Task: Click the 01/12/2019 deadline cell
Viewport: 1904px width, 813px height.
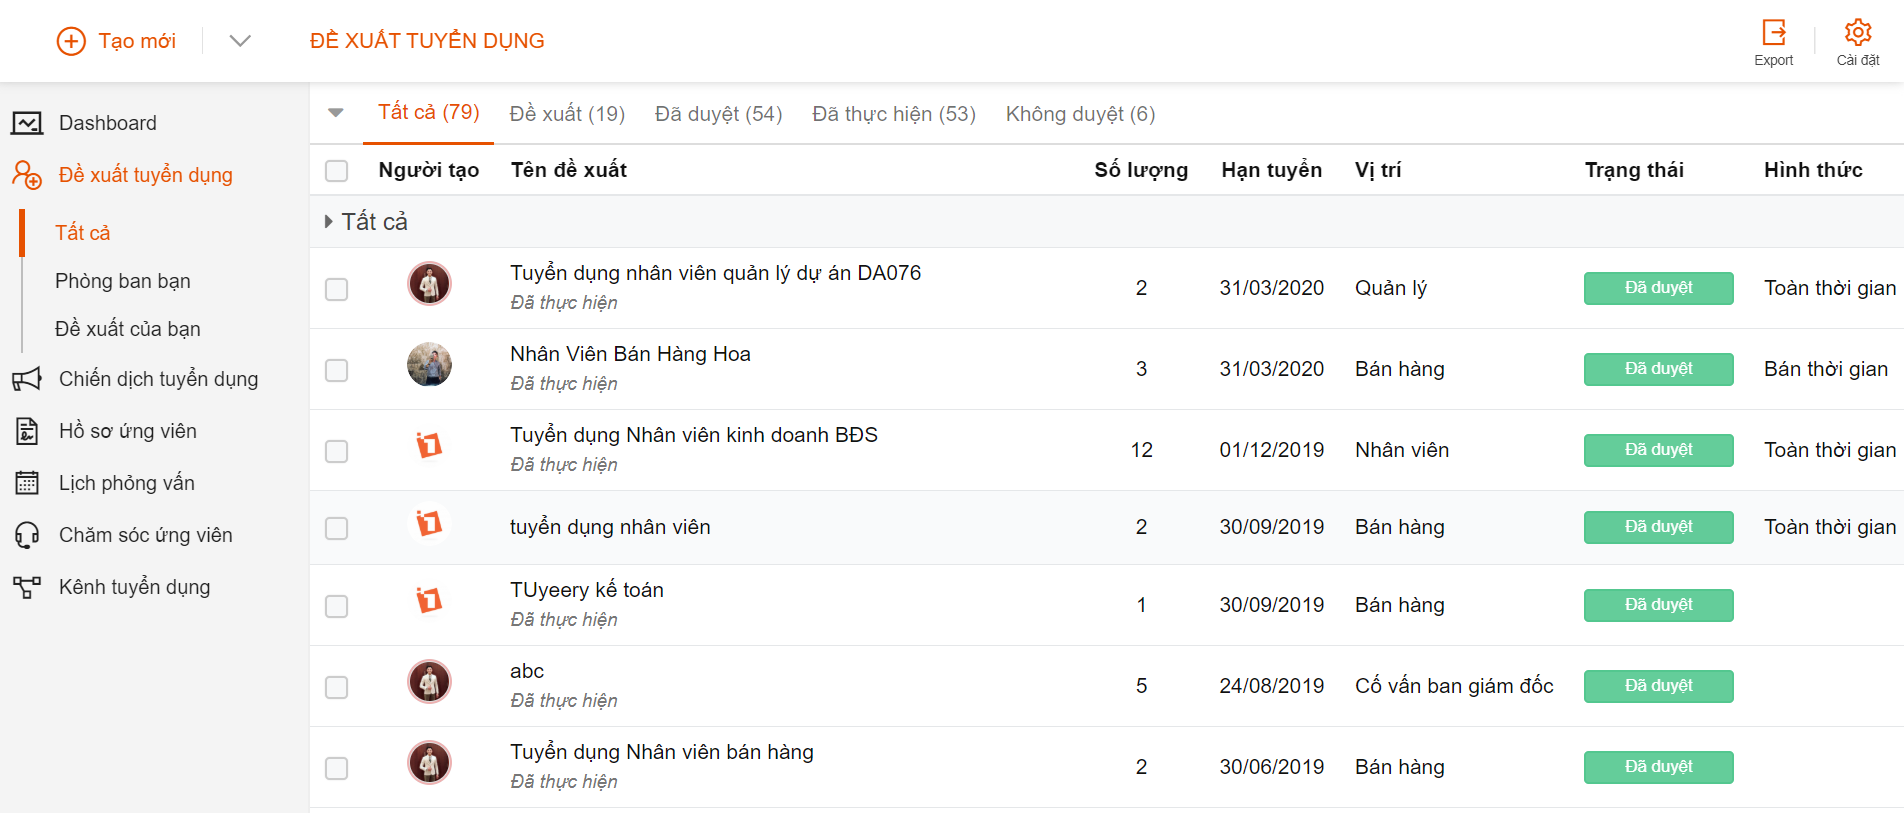Action: coord(1272,450)
